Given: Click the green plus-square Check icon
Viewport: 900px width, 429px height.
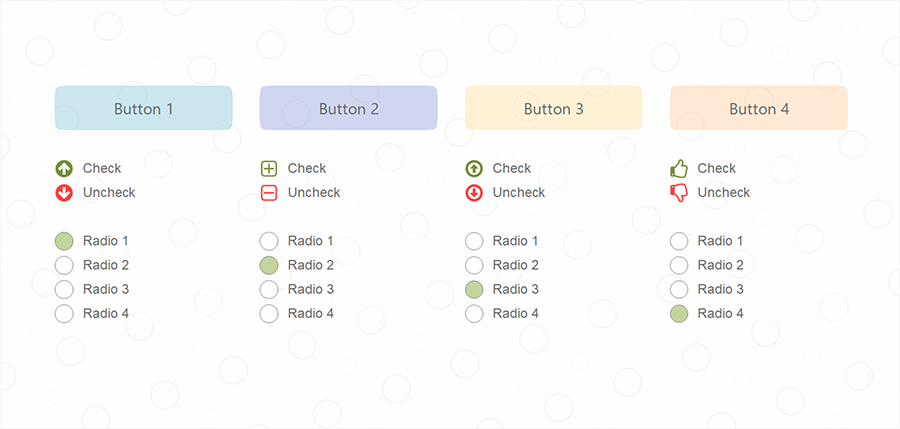Looking at the screenshot, I should click(x=269, y=169).
